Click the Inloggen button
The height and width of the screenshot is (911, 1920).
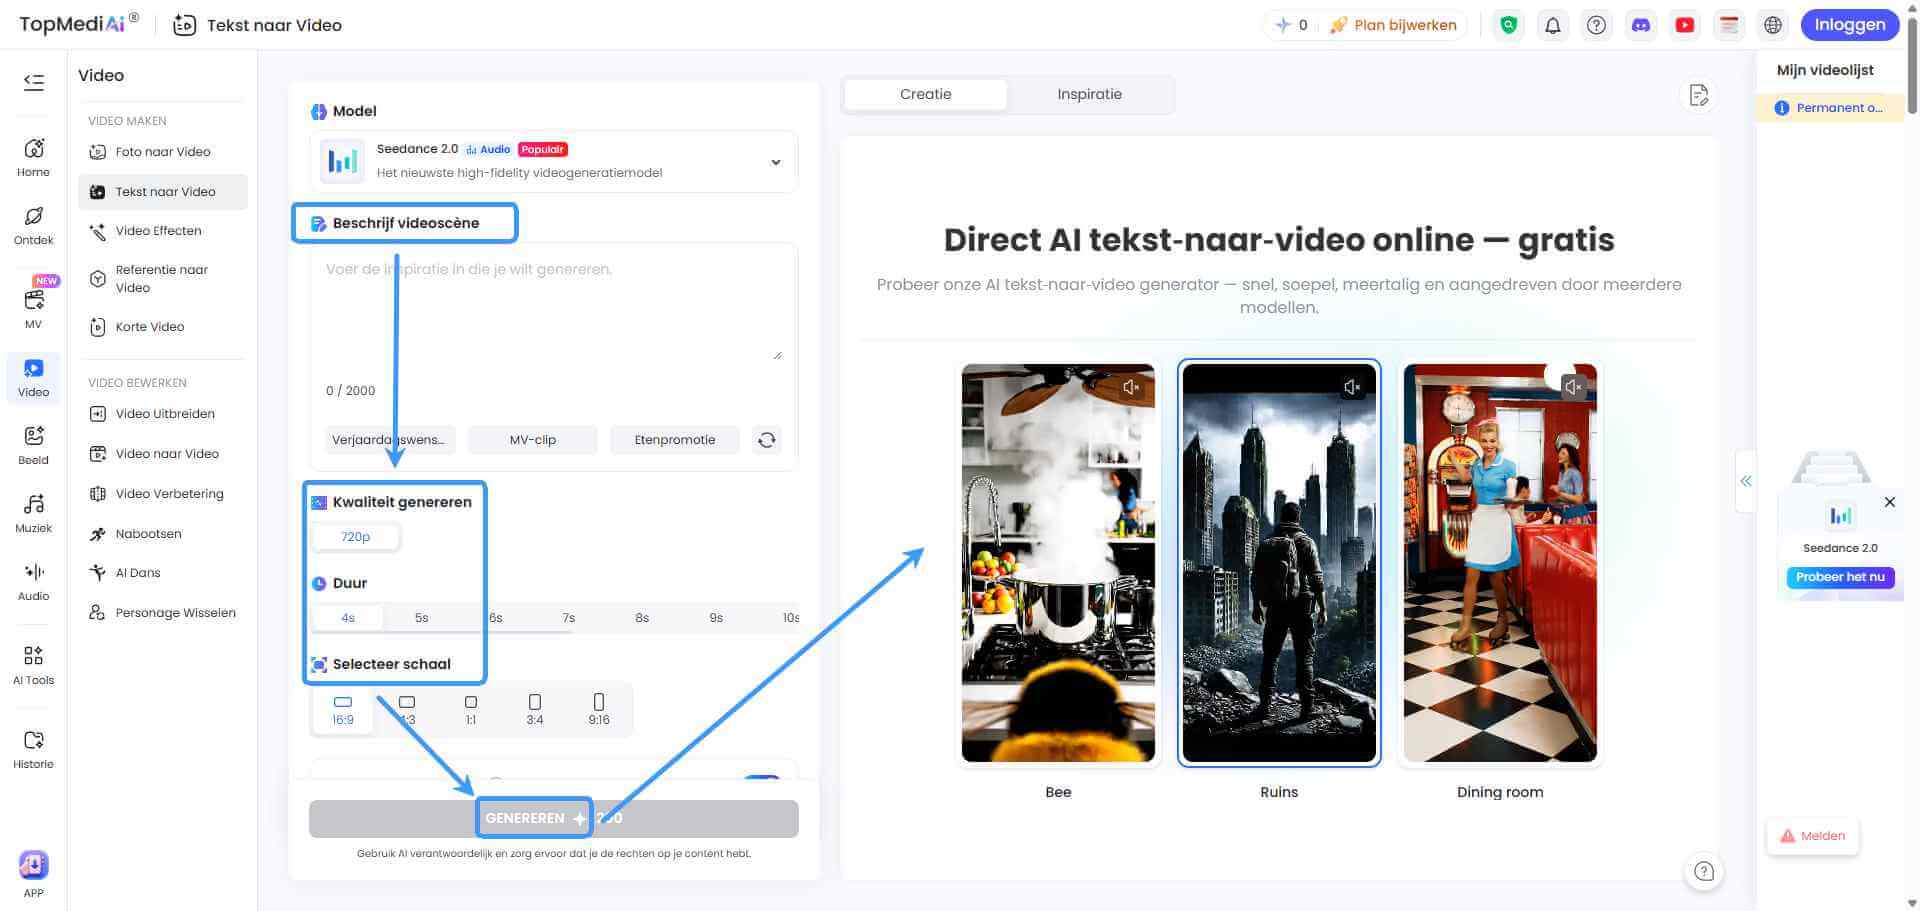click(x=1849, y=25)
